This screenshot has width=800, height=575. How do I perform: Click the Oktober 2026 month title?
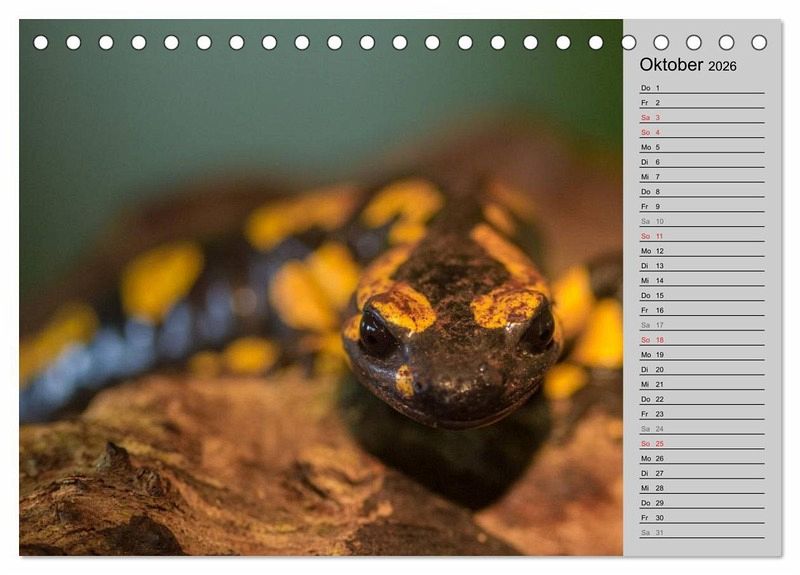pos(688,65)
